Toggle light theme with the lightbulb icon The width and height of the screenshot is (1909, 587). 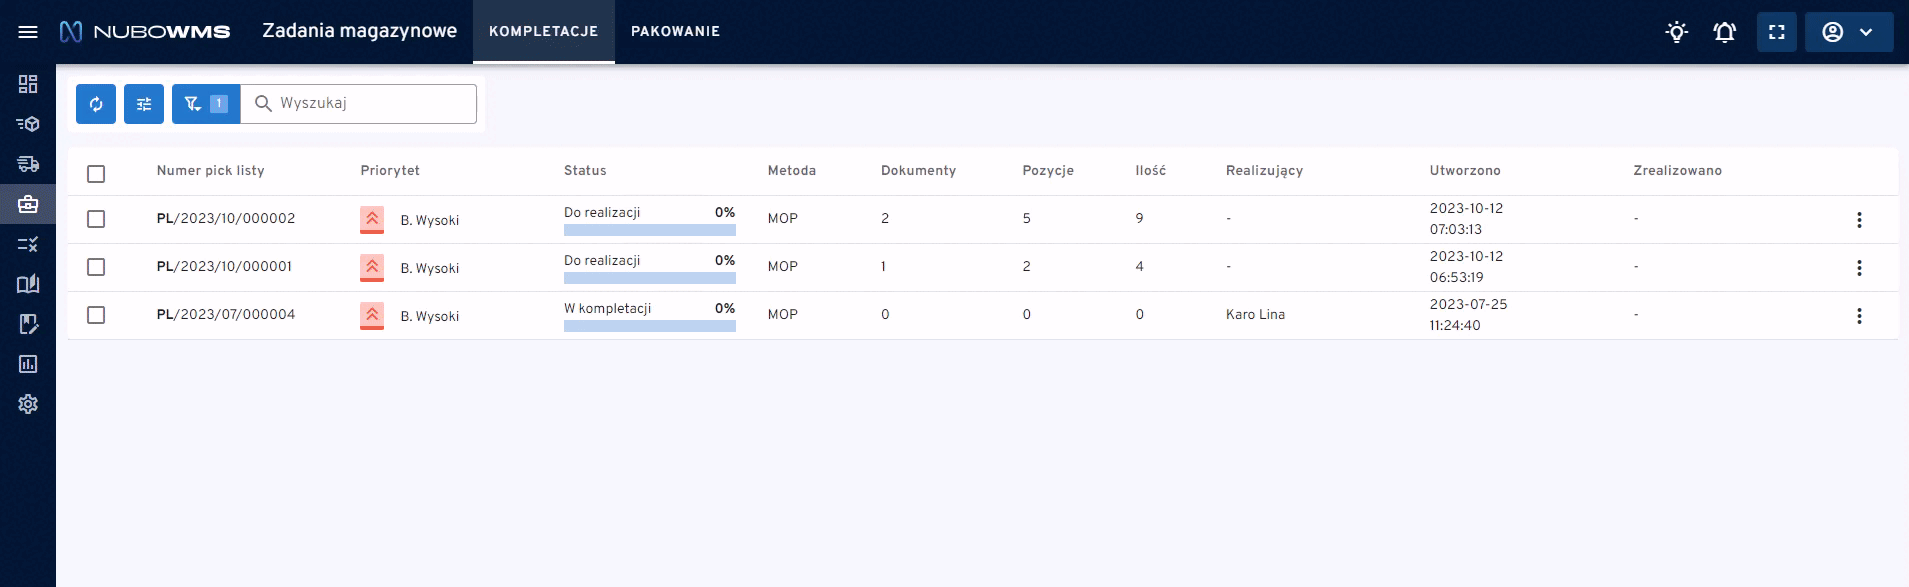coord(1676,32)
